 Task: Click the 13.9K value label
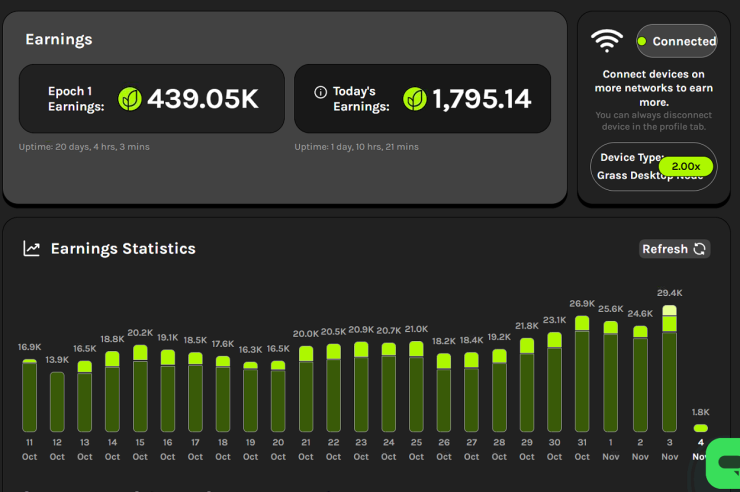(x=57, y=359)
